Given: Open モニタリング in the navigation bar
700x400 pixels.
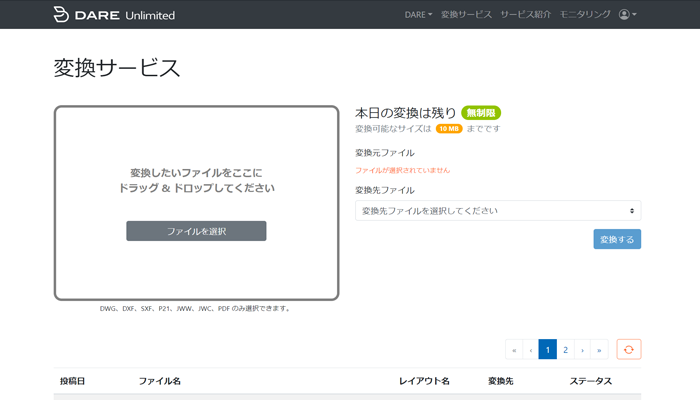Looking at the screenshot, I should click(584, 15).
